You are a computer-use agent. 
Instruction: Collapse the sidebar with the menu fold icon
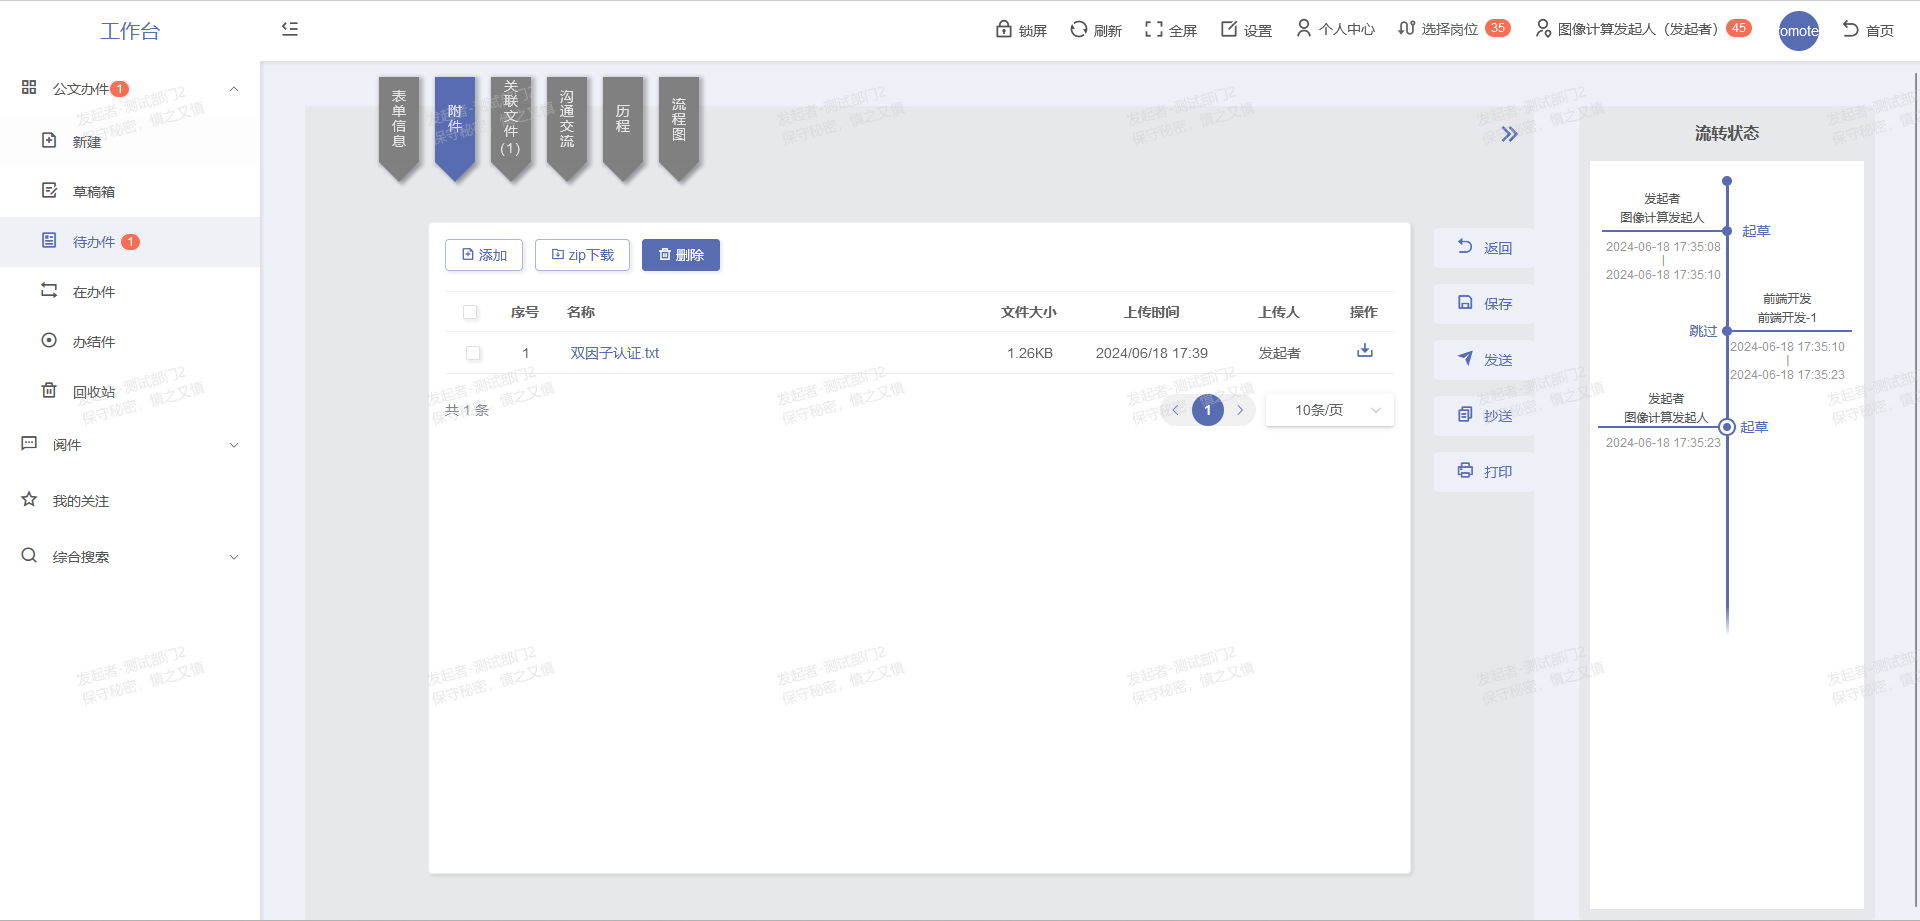pos(290,29)
